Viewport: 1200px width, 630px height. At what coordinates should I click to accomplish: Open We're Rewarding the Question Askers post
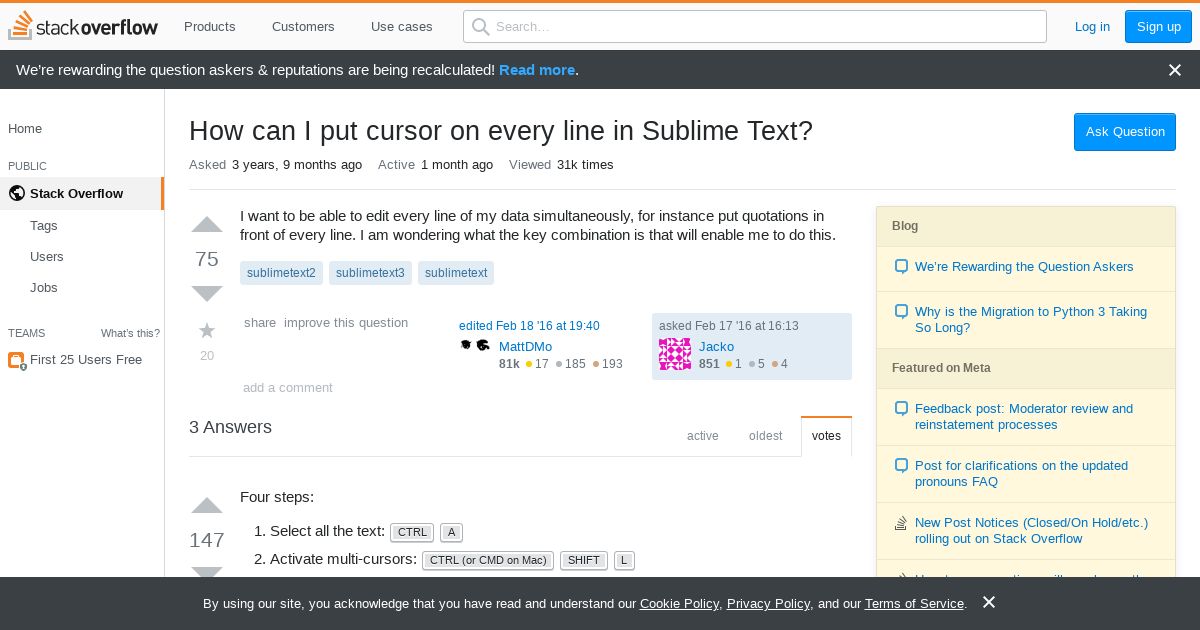[1024, 267]
